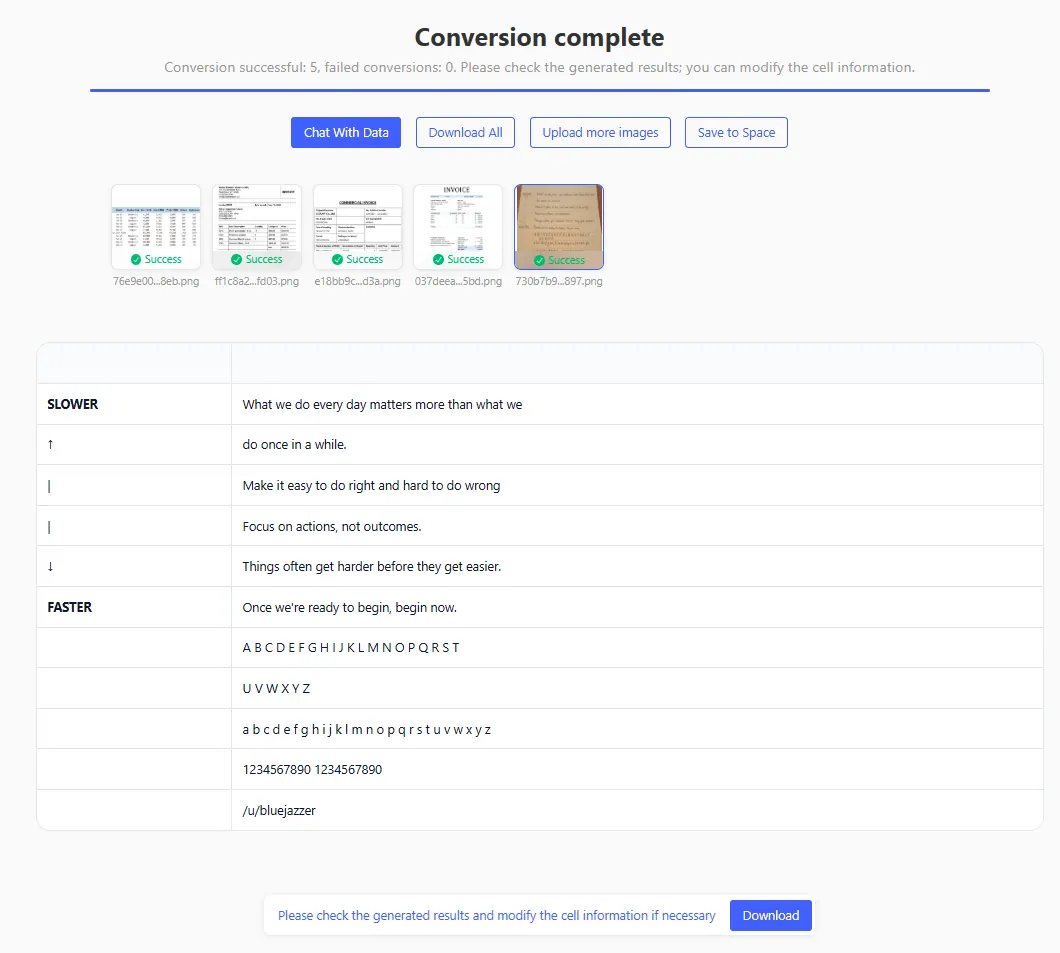Viewport: 1060px width, 953px height.
Task: Save results with Save to Space
Action: coord(736,132)
